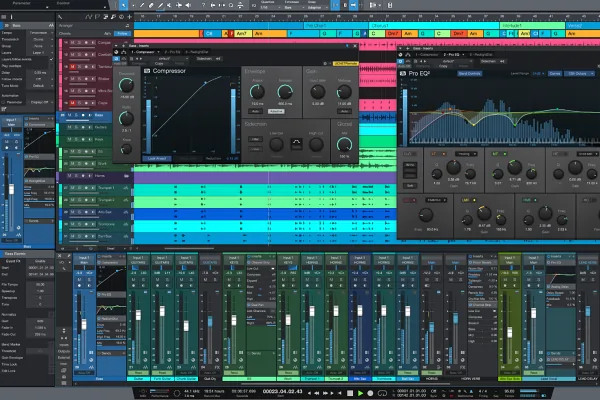Select the Mute tool speaker icon
600x400 pixels.
[188, 5]
